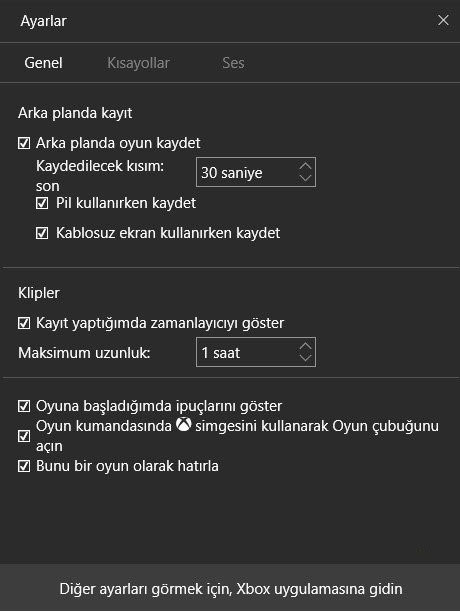
Task: Decrease 30 saniye using down arrow
Action: [305, 178]
